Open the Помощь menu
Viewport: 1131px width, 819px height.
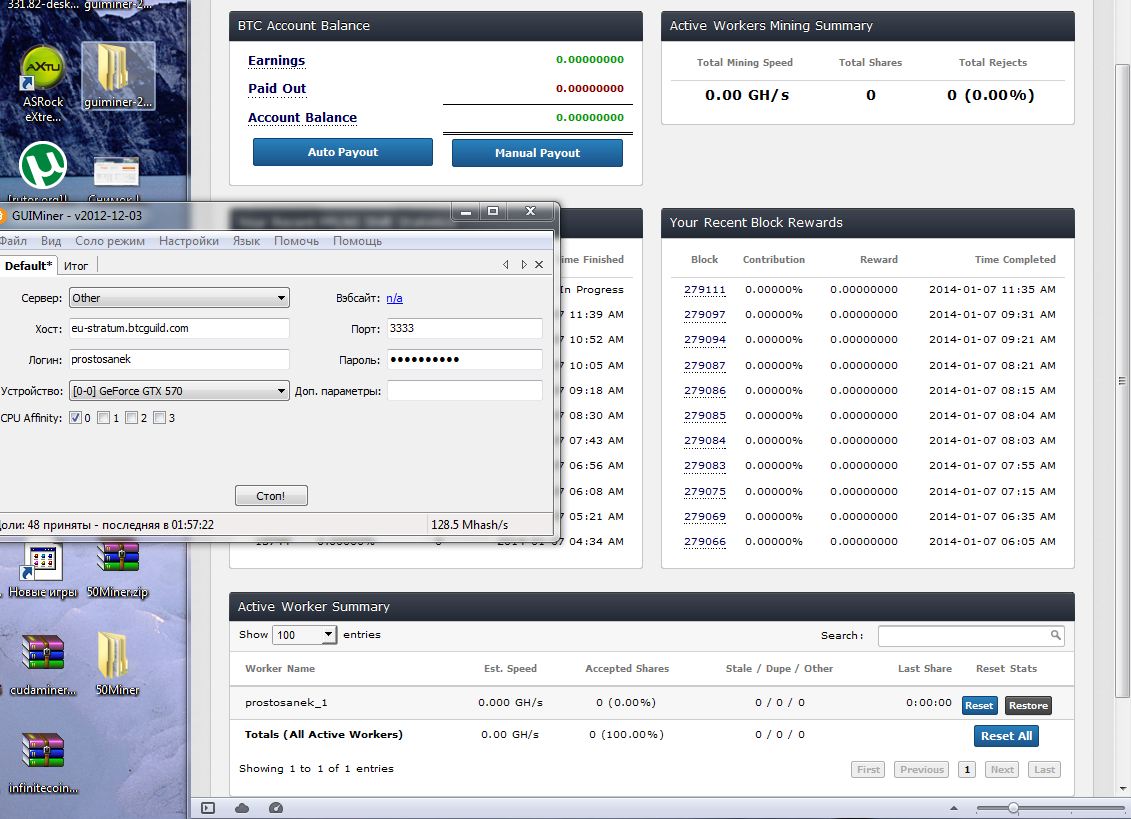pyautogui.click(x=357, y=241)
